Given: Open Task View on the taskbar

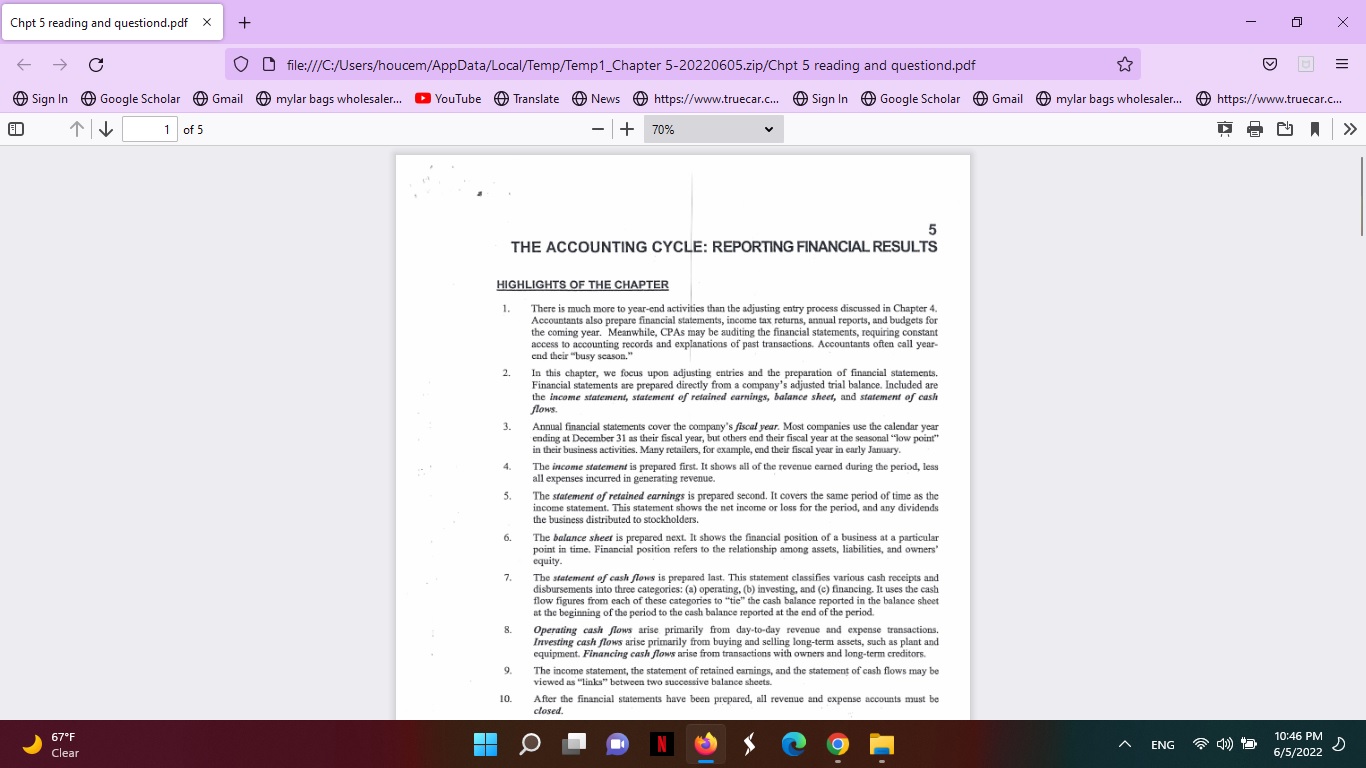Looking at the screenshot, I should [574, 744].
